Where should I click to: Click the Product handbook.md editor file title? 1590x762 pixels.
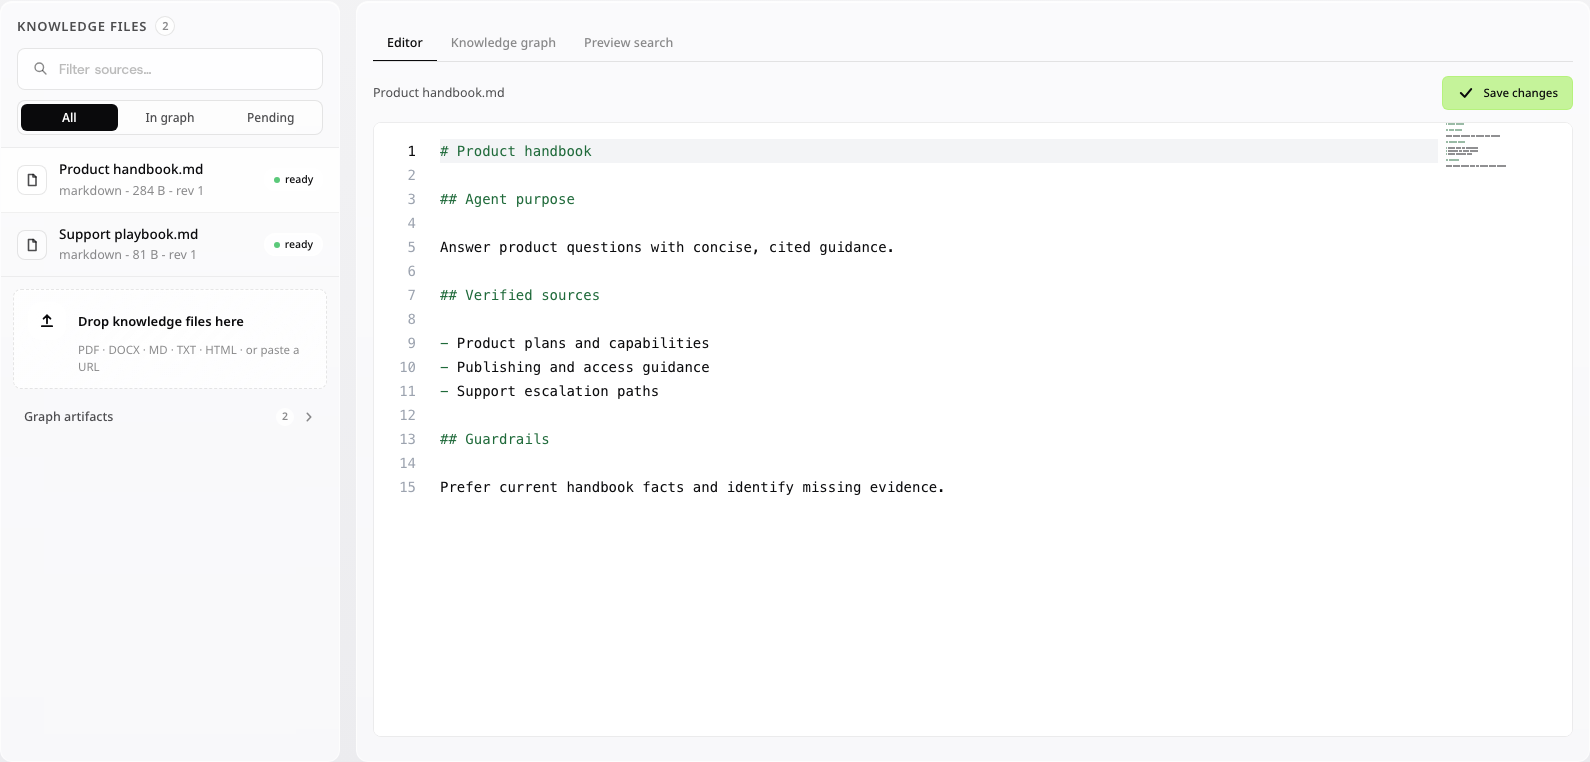[x=439, y=92]
